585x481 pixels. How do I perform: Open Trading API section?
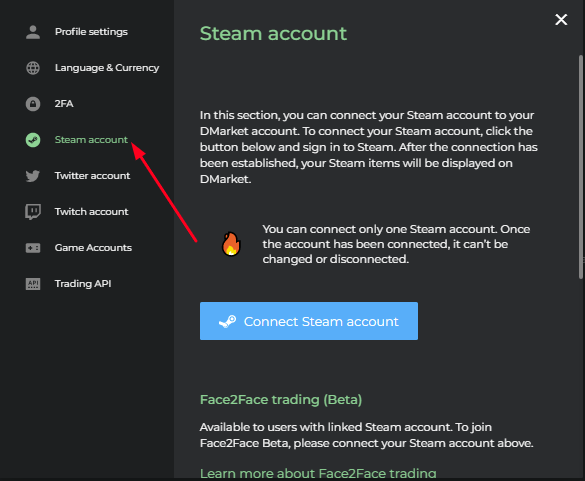[x=83, y=284]
